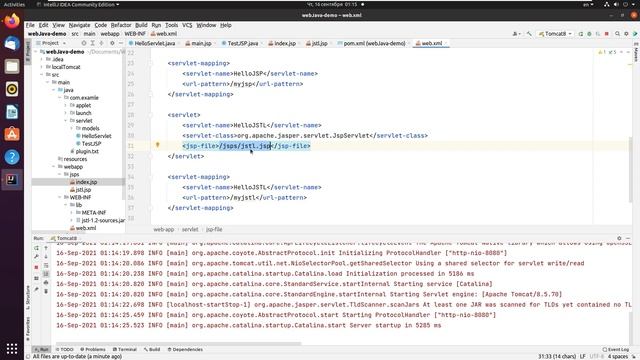Image resolution: width=640 pixels, height=360 pixels.
Task: Click the editor vertical scrollbar
Action: [x=630, y=169]
